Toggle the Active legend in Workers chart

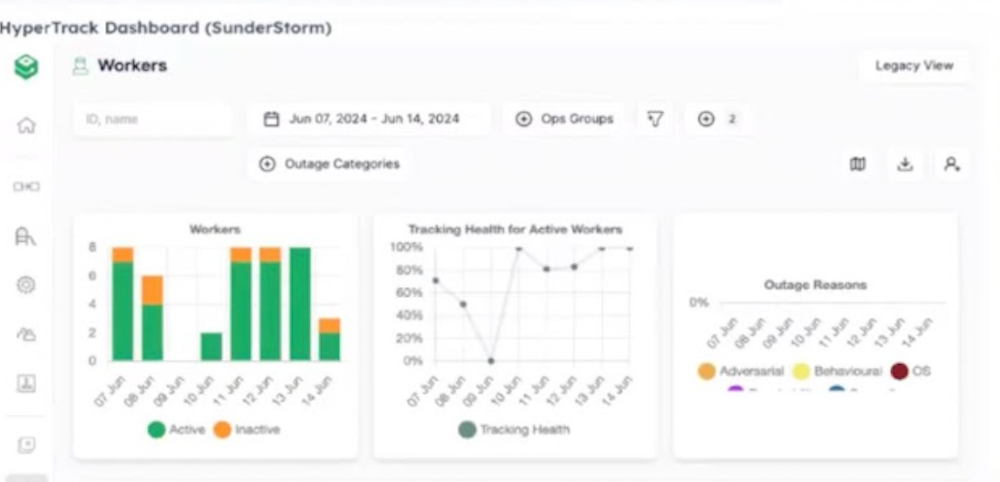coord(177,430)
